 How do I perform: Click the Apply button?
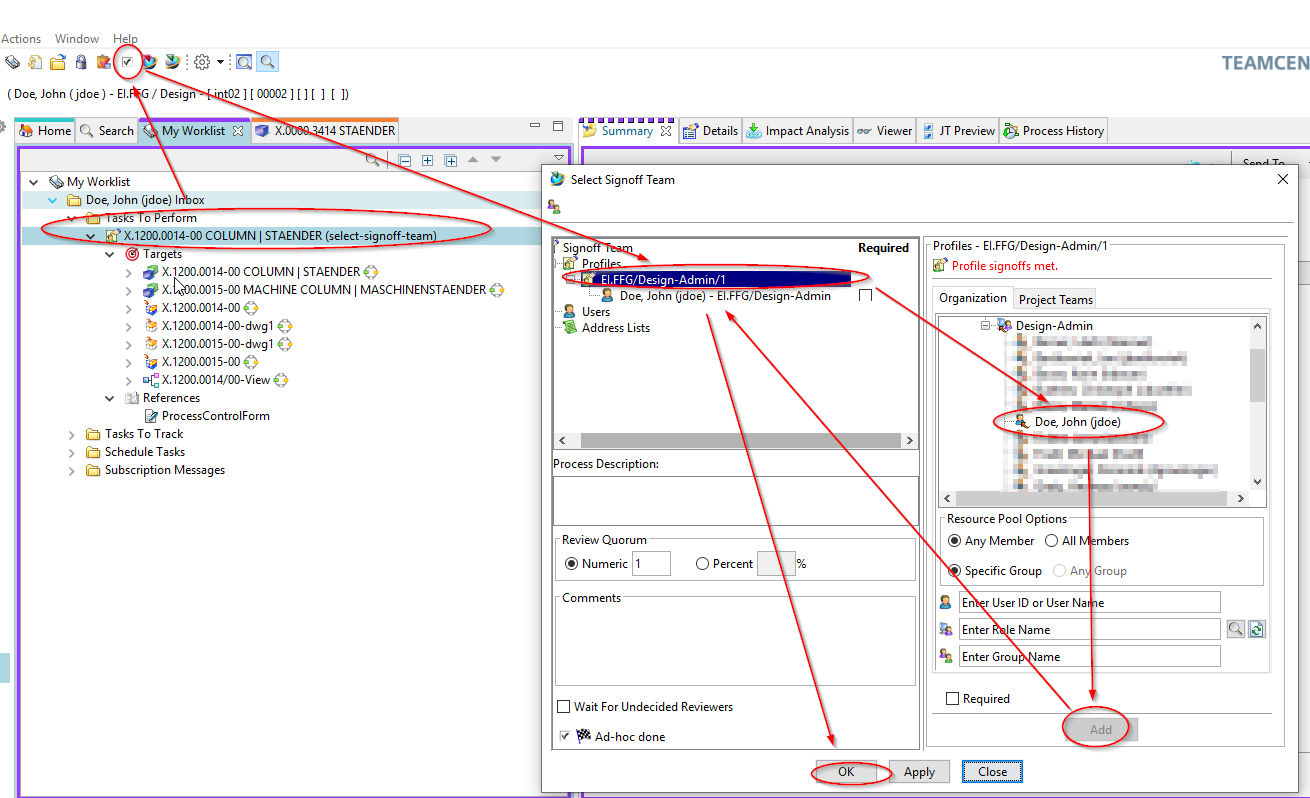tap(919, 772)
